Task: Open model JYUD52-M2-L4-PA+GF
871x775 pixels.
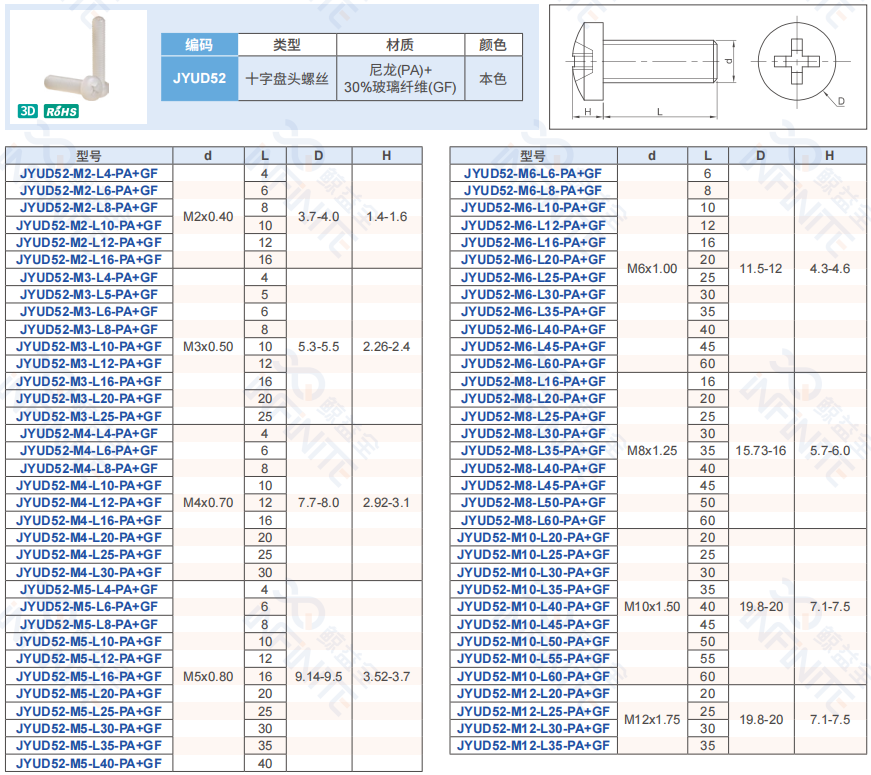Action: click(89, 173)
